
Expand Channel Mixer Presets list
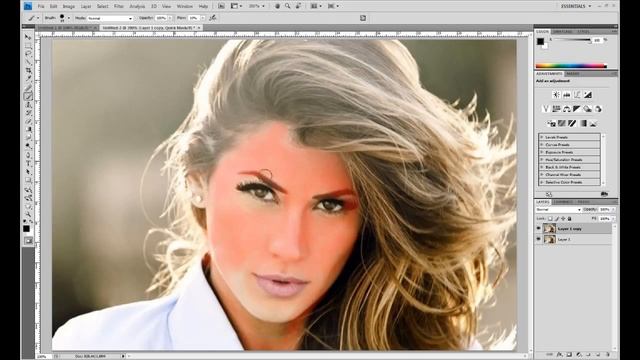542,175
